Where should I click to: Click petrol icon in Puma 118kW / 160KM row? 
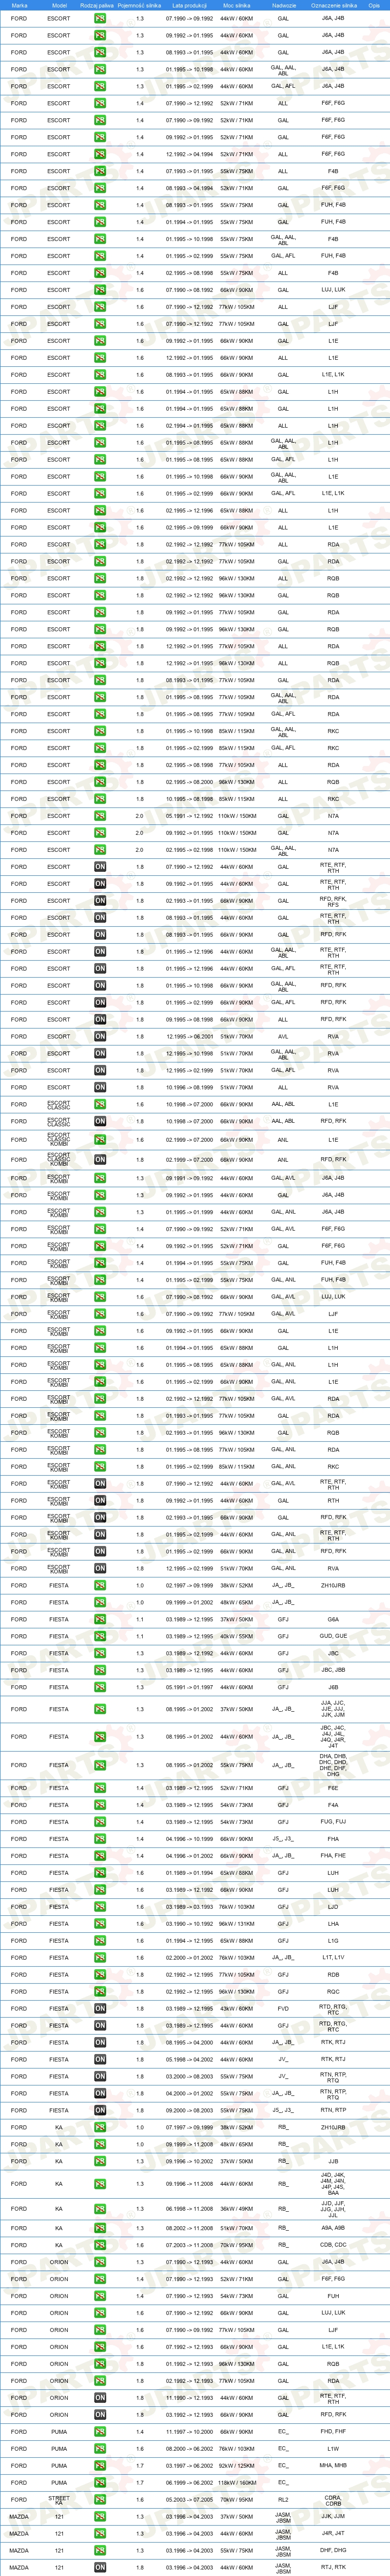100,2482
